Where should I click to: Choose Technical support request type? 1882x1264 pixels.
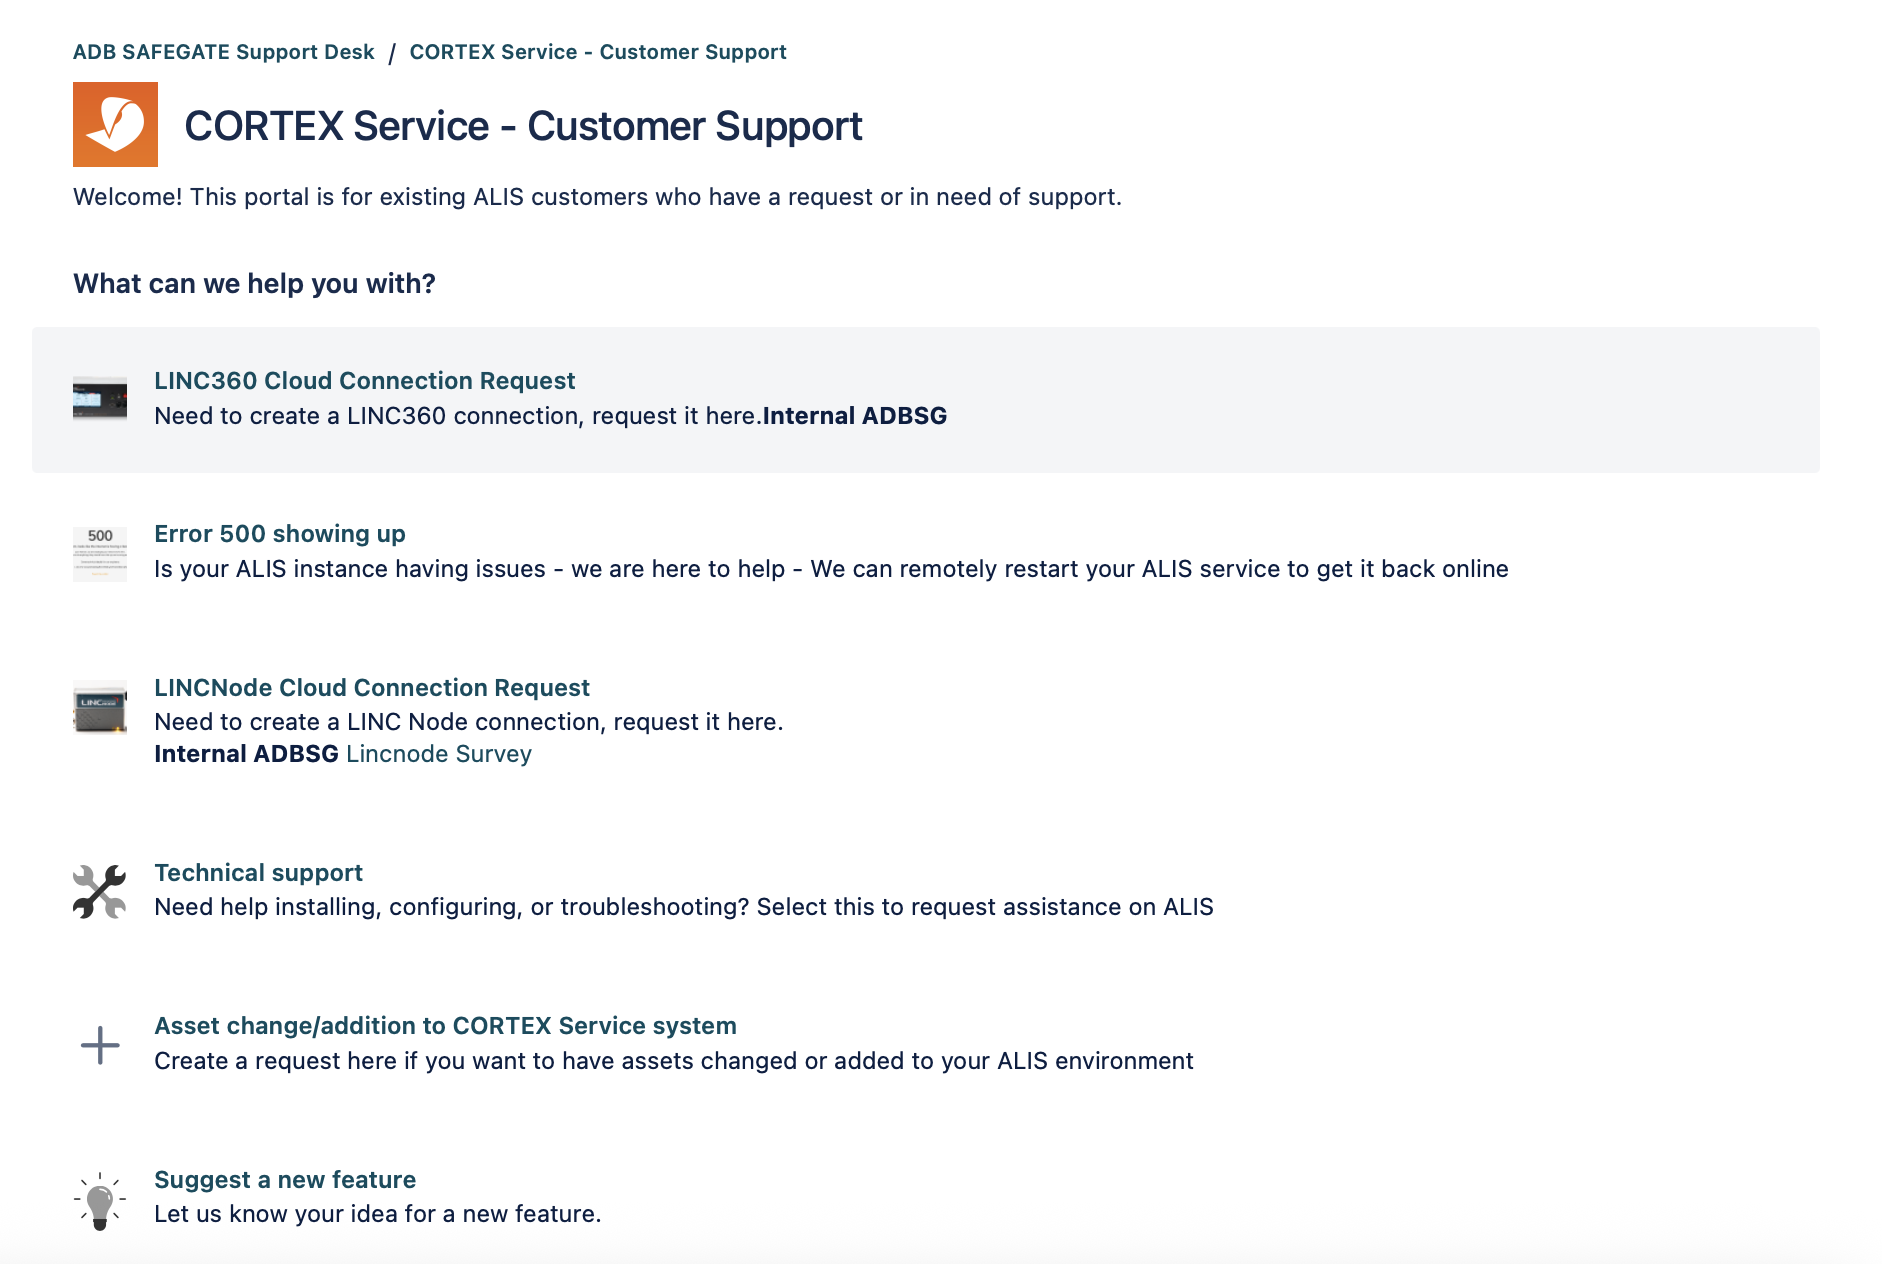tap(258, 873)
